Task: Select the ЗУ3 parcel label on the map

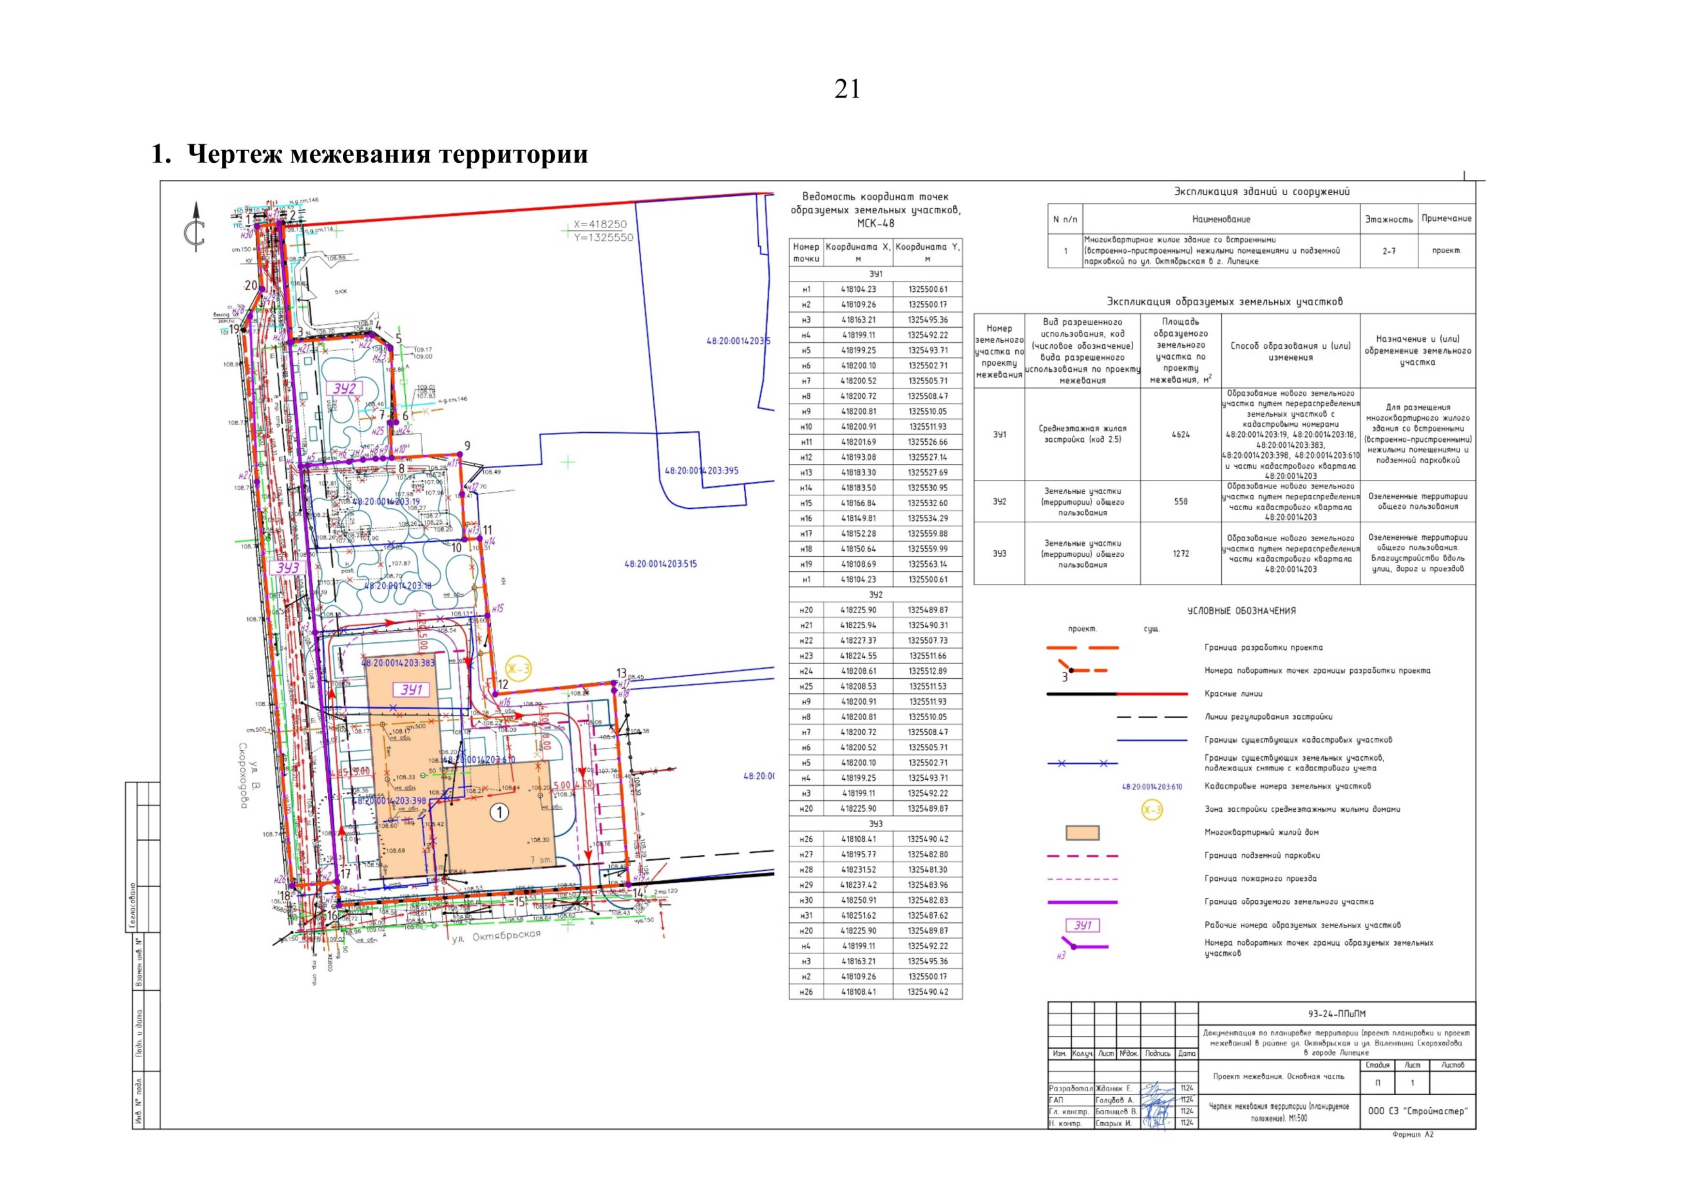Action: coord(288,567)
